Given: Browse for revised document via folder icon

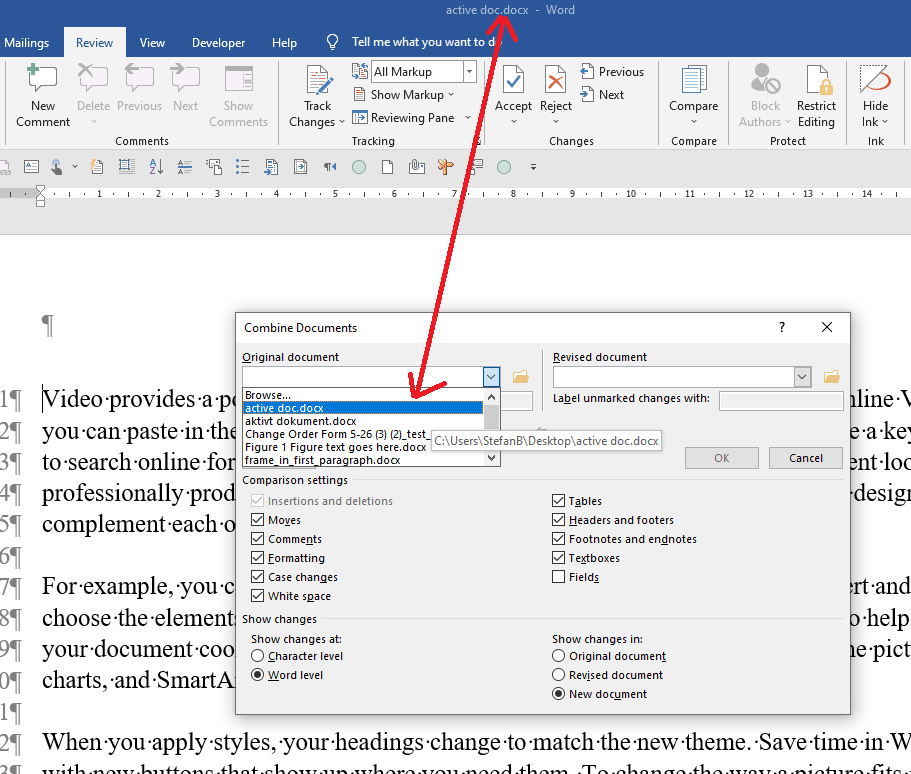Looking at the screenshot, I should point(831,377).
